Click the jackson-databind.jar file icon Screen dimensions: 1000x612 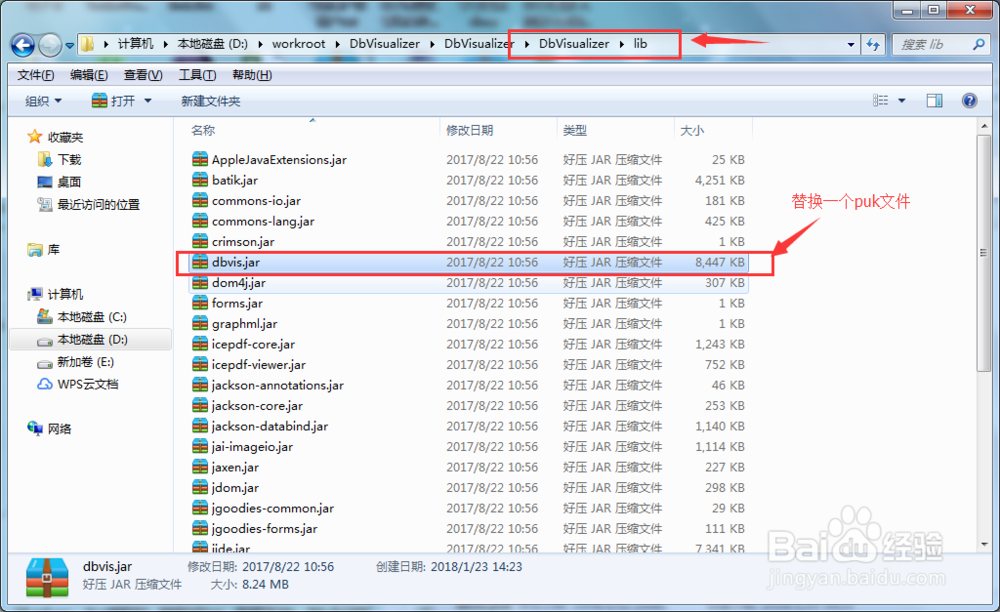(200, 426)
